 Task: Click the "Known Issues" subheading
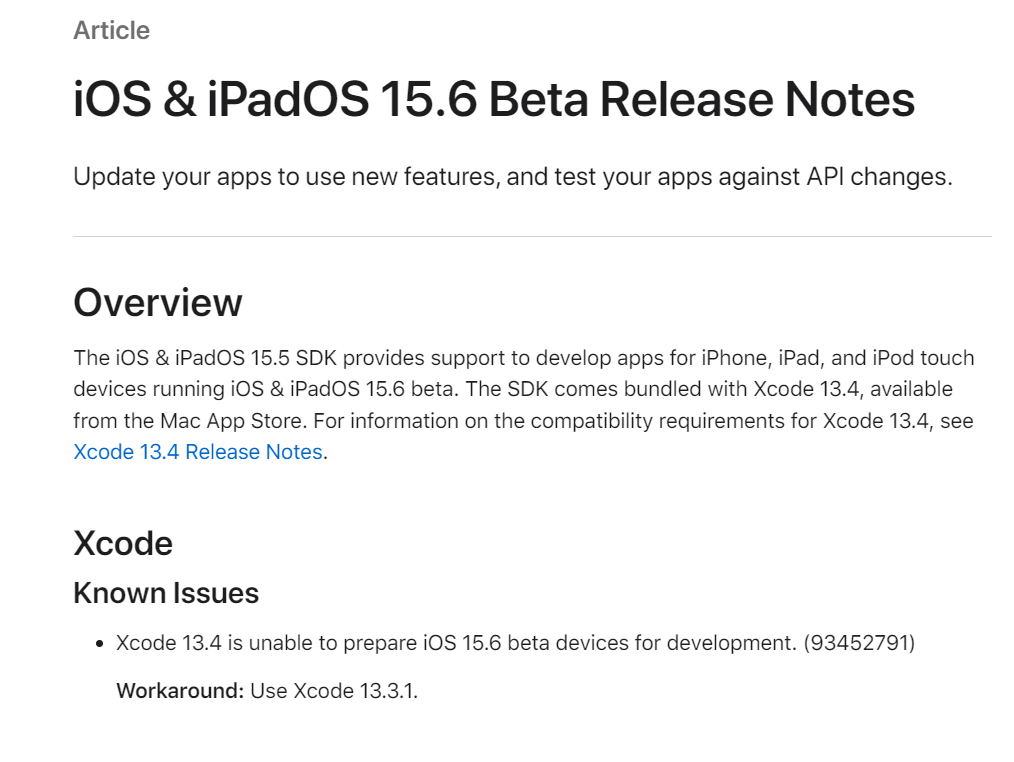pyautogui.click(x=166, y=593)
